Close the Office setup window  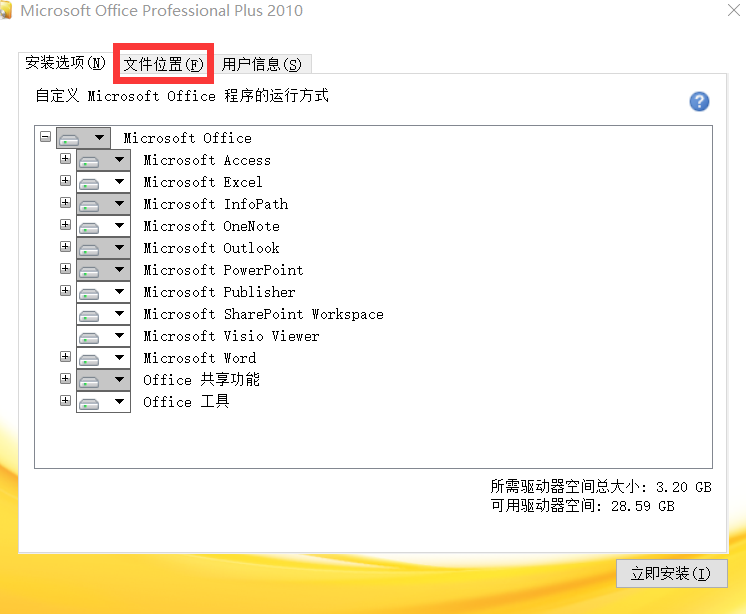[734, 10]
